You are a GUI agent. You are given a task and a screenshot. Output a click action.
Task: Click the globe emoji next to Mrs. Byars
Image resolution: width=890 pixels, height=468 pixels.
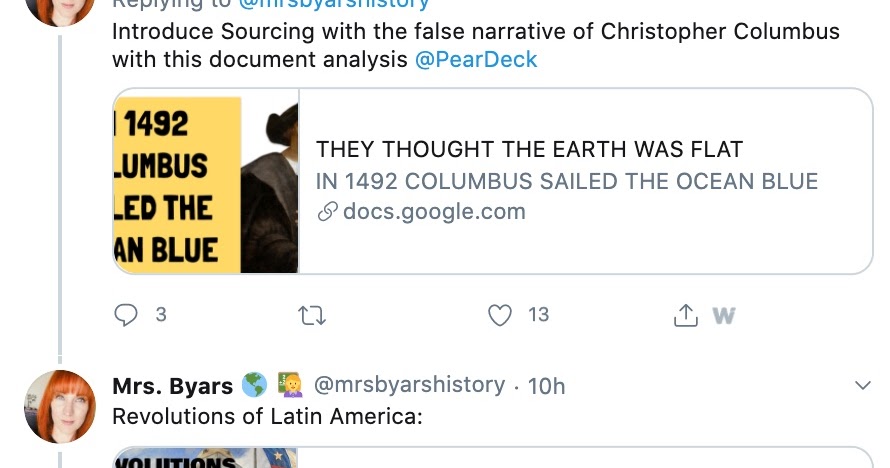tap(255, 385)
